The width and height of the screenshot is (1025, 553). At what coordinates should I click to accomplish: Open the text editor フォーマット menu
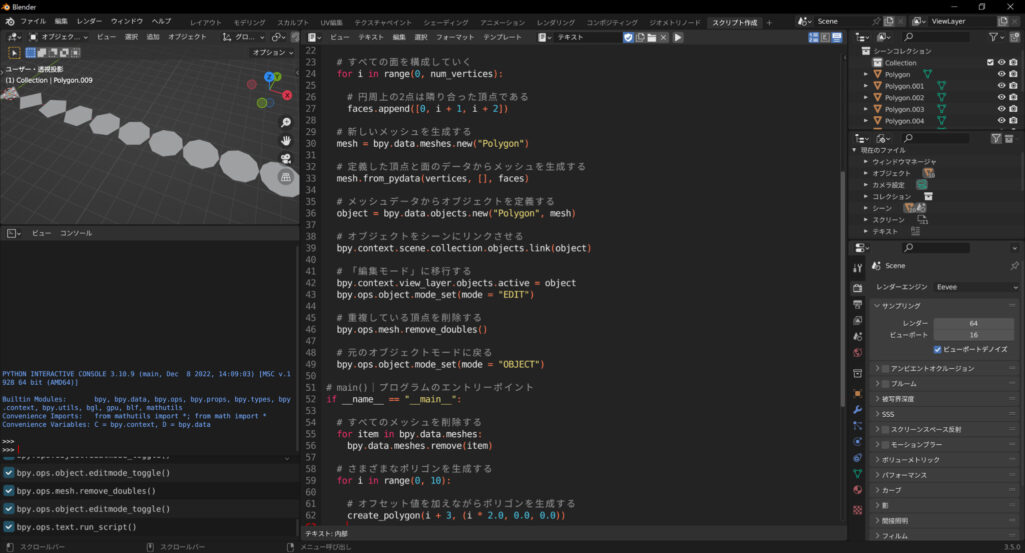click(x=455, y=37)
